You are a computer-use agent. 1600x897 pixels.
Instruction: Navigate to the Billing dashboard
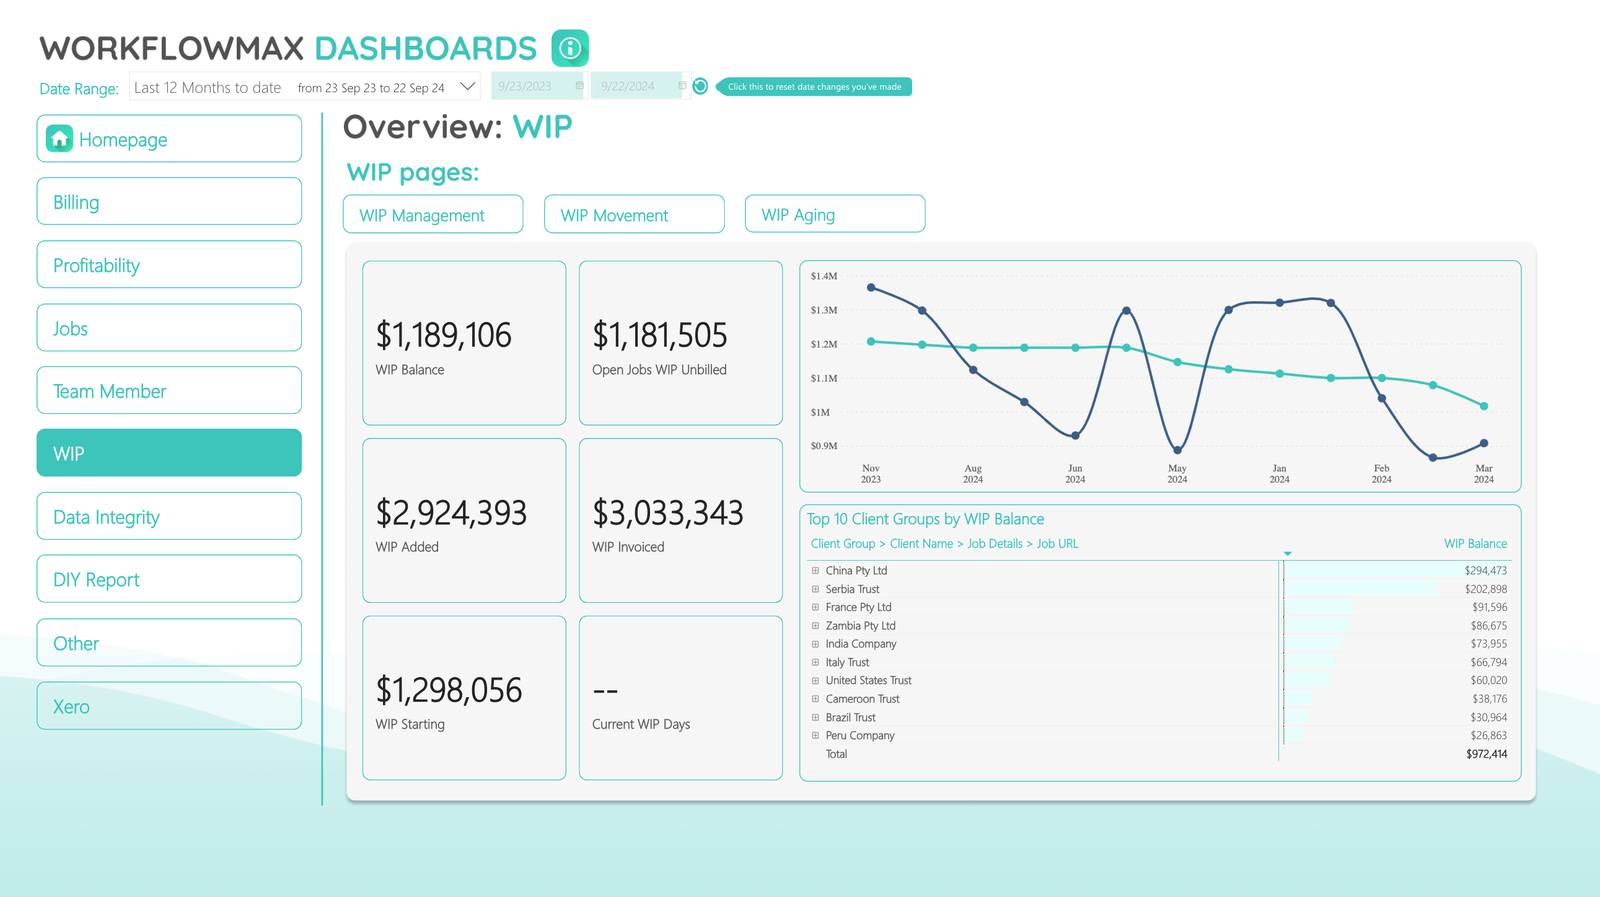point(169,202)
